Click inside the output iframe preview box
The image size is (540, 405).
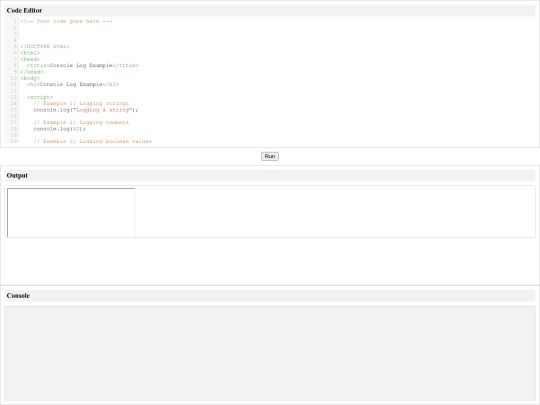click(x=71, y=212)
